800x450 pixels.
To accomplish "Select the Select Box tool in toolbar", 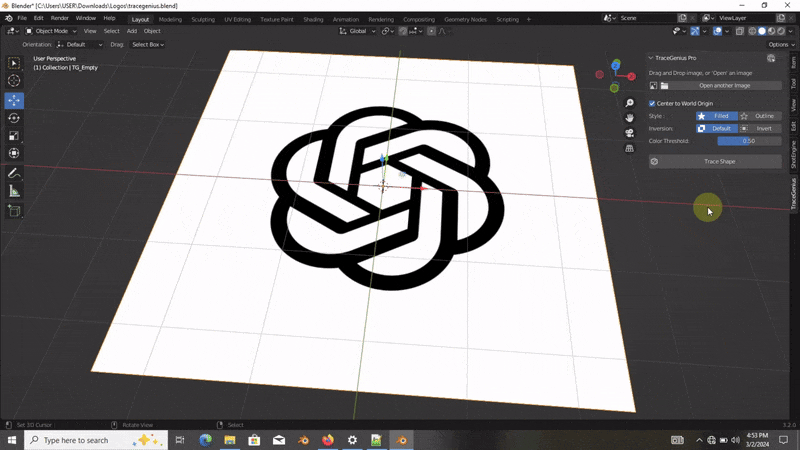I will click(x=14, y=63).
